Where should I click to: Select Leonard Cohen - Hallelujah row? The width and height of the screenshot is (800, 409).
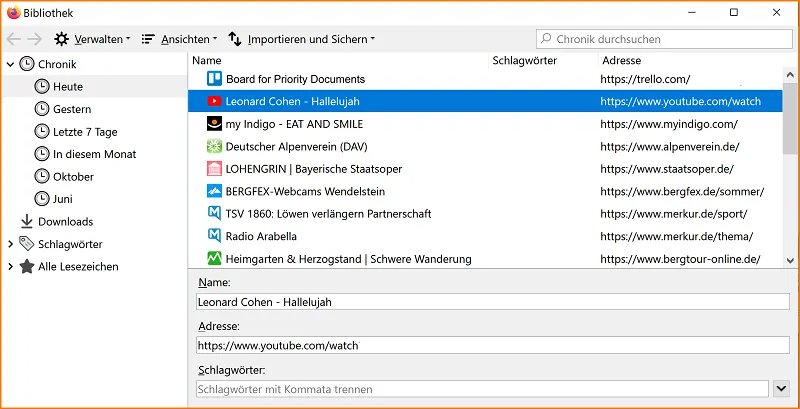pos(485,101)
